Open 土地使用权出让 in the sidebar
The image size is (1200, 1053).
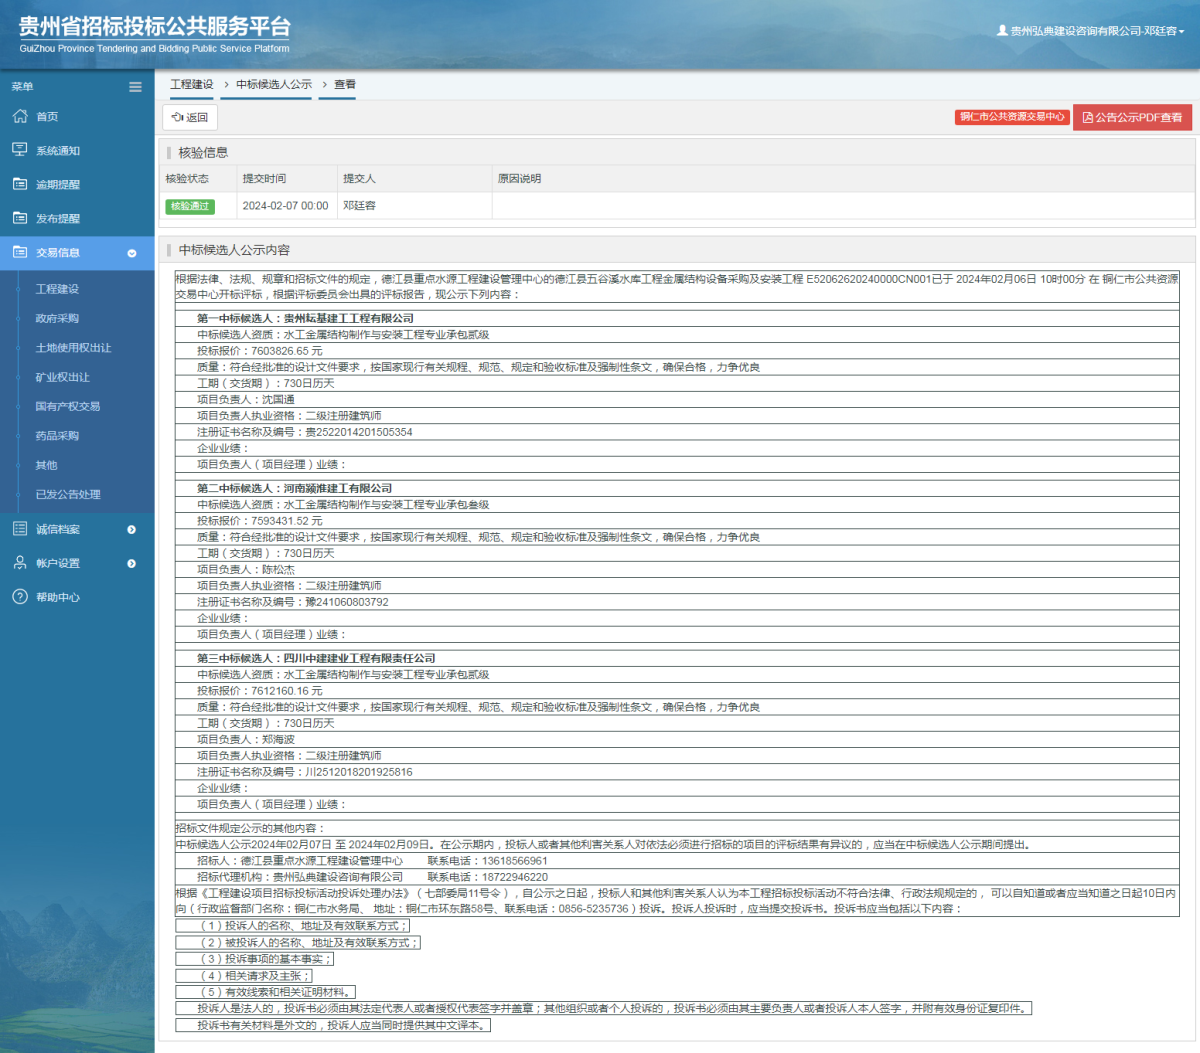(73, 348)
